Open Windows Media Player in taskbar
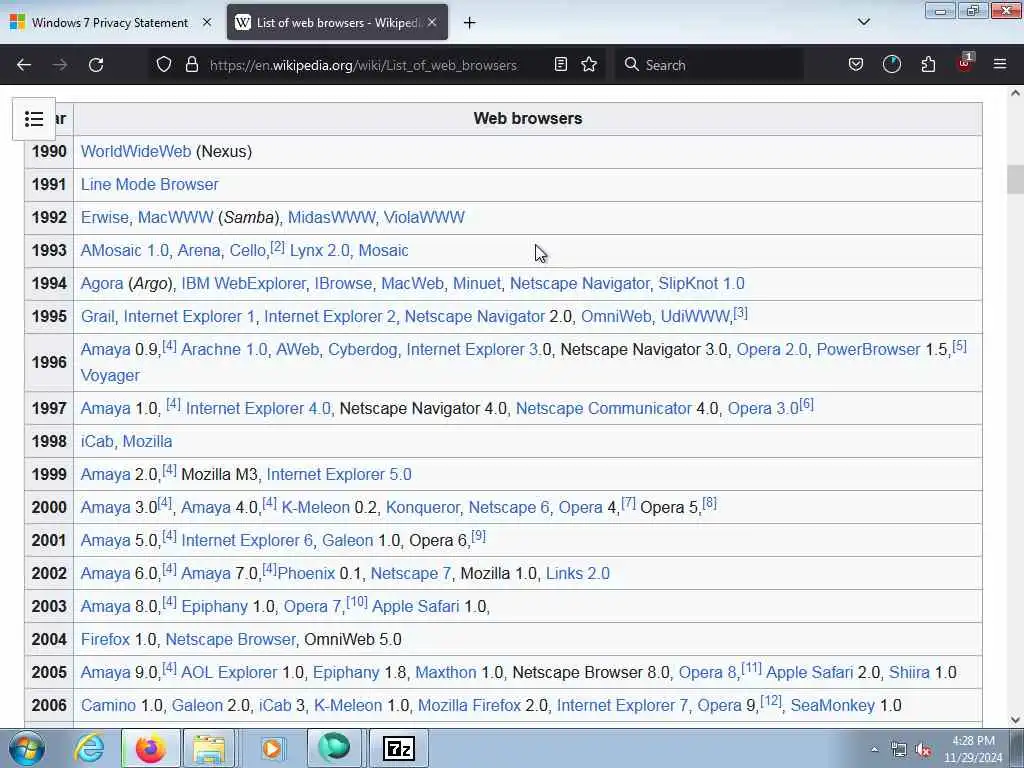 pos(272,748)
